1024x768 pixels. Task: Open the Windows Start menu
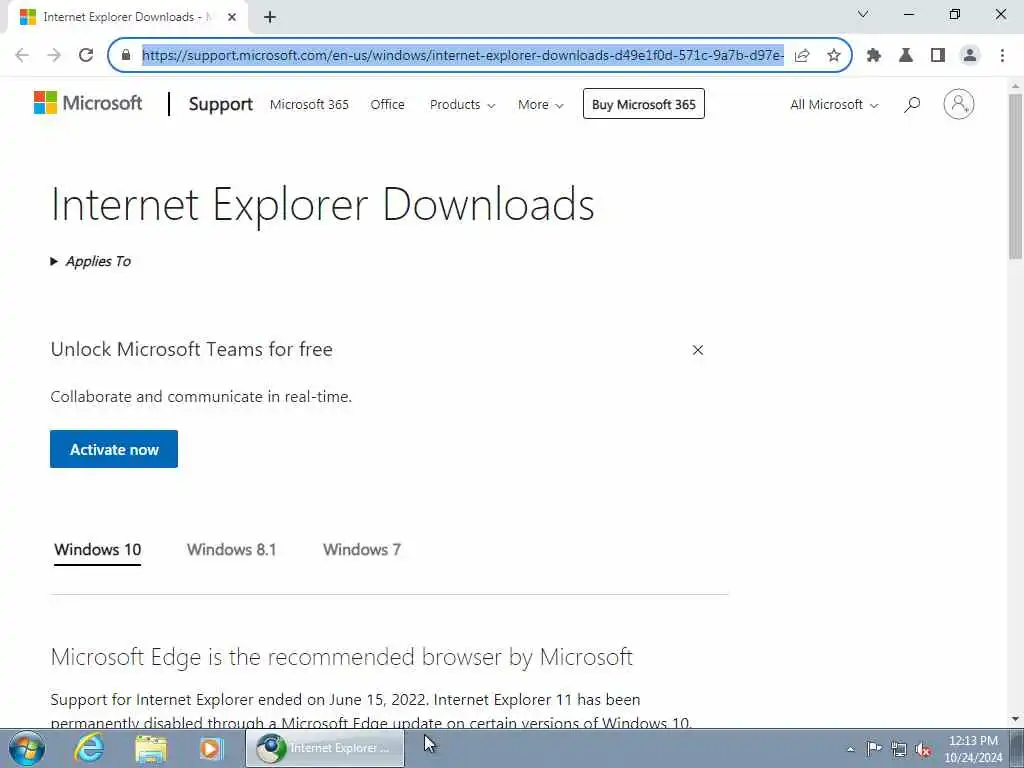tap(27, 748)
